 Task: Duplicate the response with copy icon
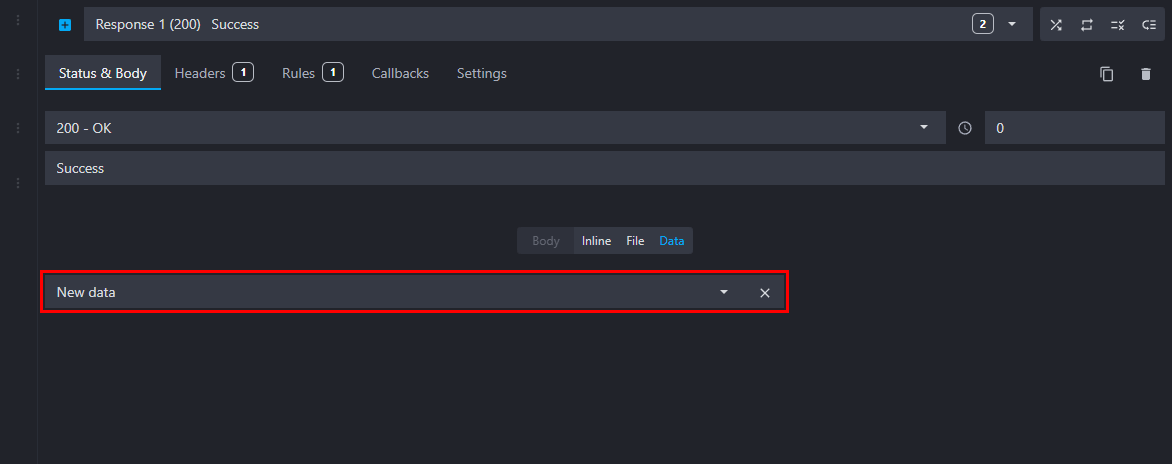click(x=1107, y=74)
